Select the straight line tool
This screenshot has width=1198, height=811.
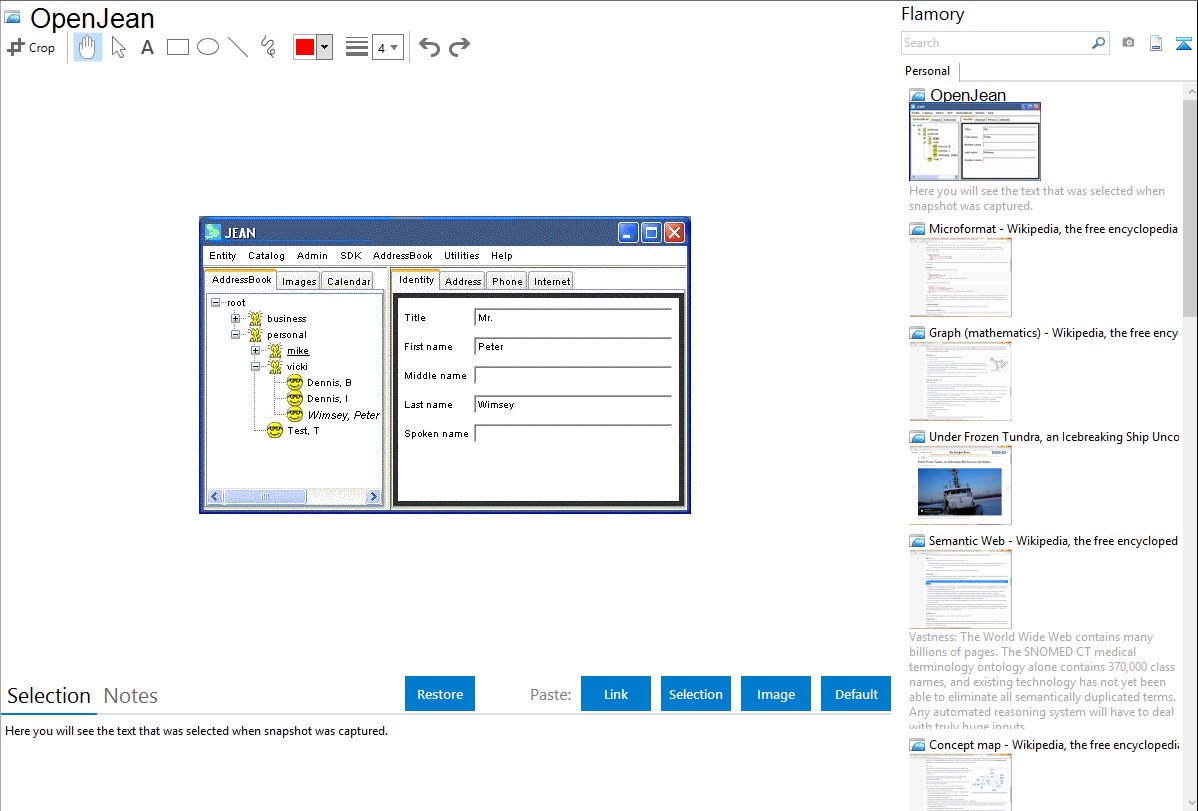pyautogui.click(x=238, y=47)
